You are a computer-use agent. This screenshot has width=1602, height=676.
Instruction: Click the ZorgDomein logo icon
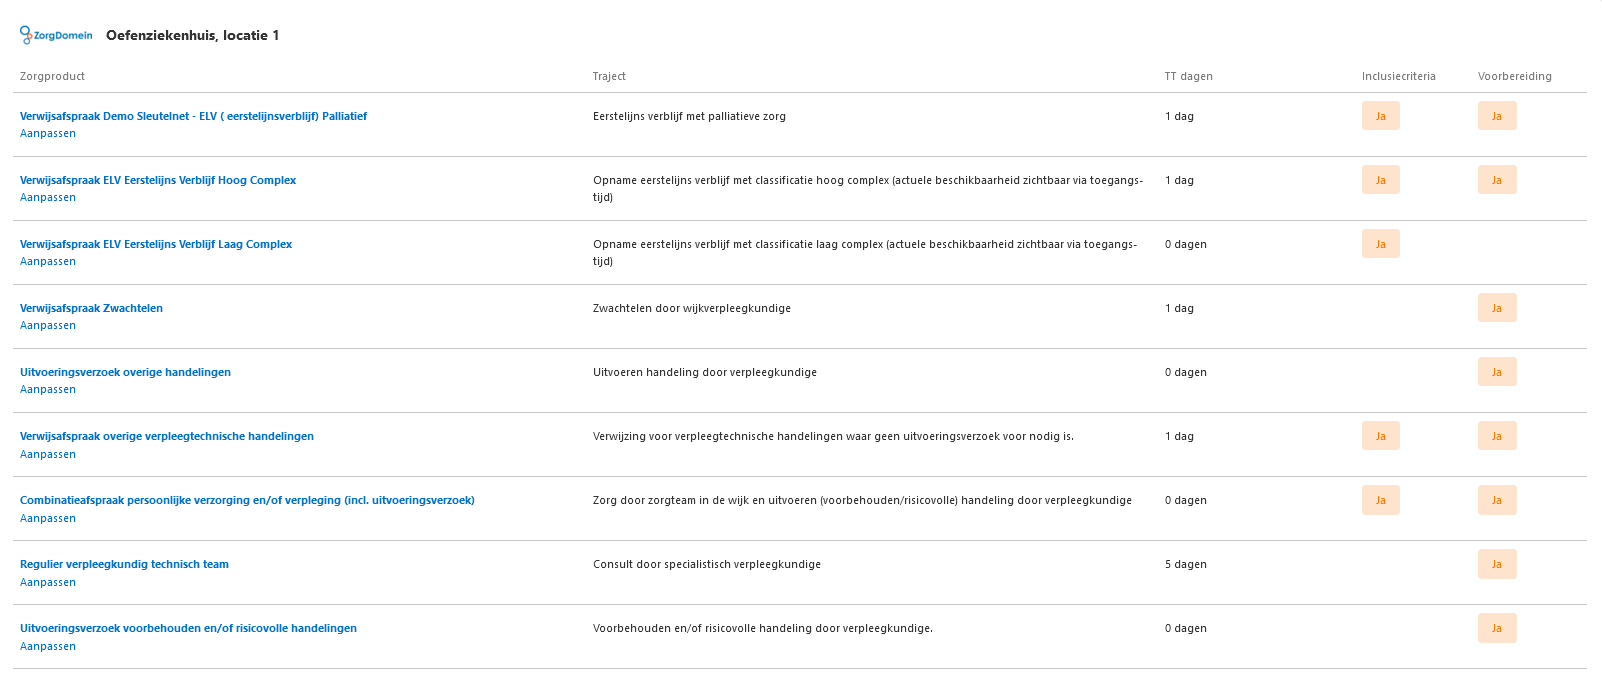(x=27, y=35)
